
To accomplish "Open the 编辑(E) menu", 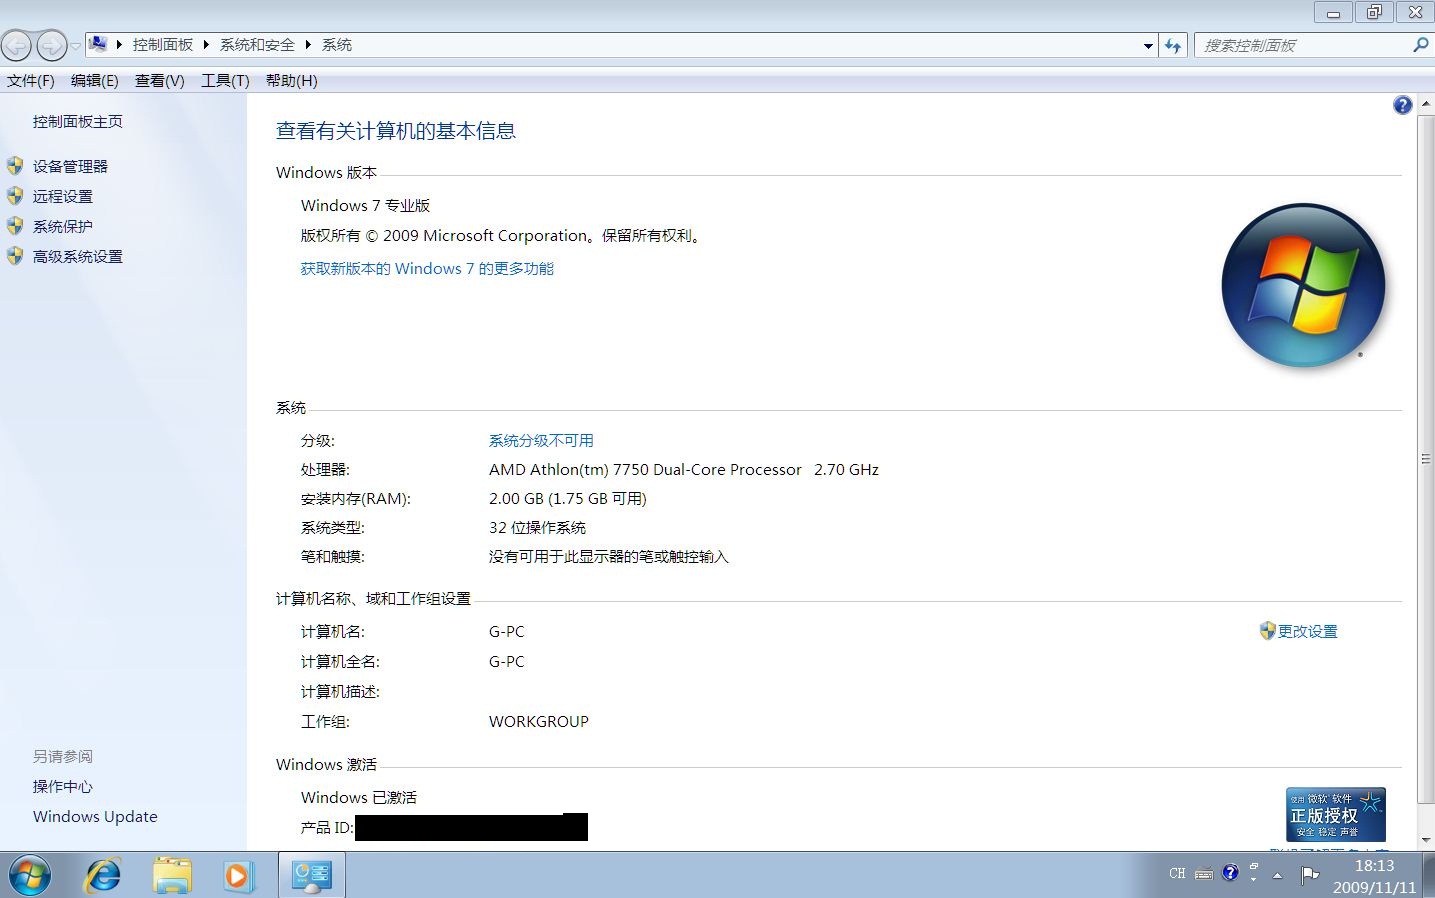I will click(x=95, y=81).
